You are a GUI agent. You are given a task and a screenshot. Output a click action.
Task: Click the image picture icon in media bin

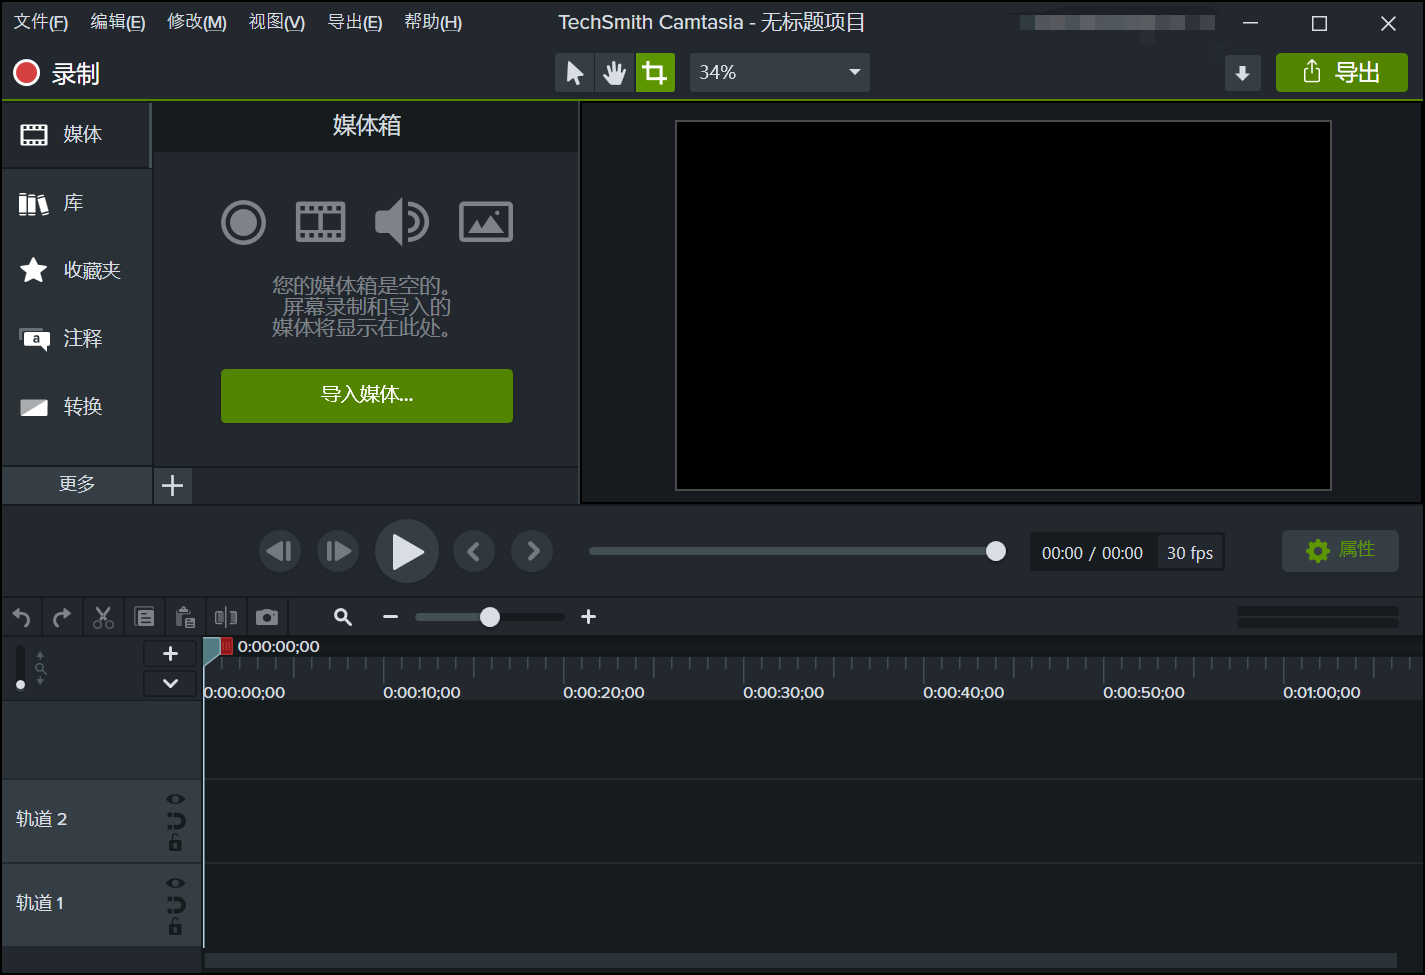tap(486, 222)
